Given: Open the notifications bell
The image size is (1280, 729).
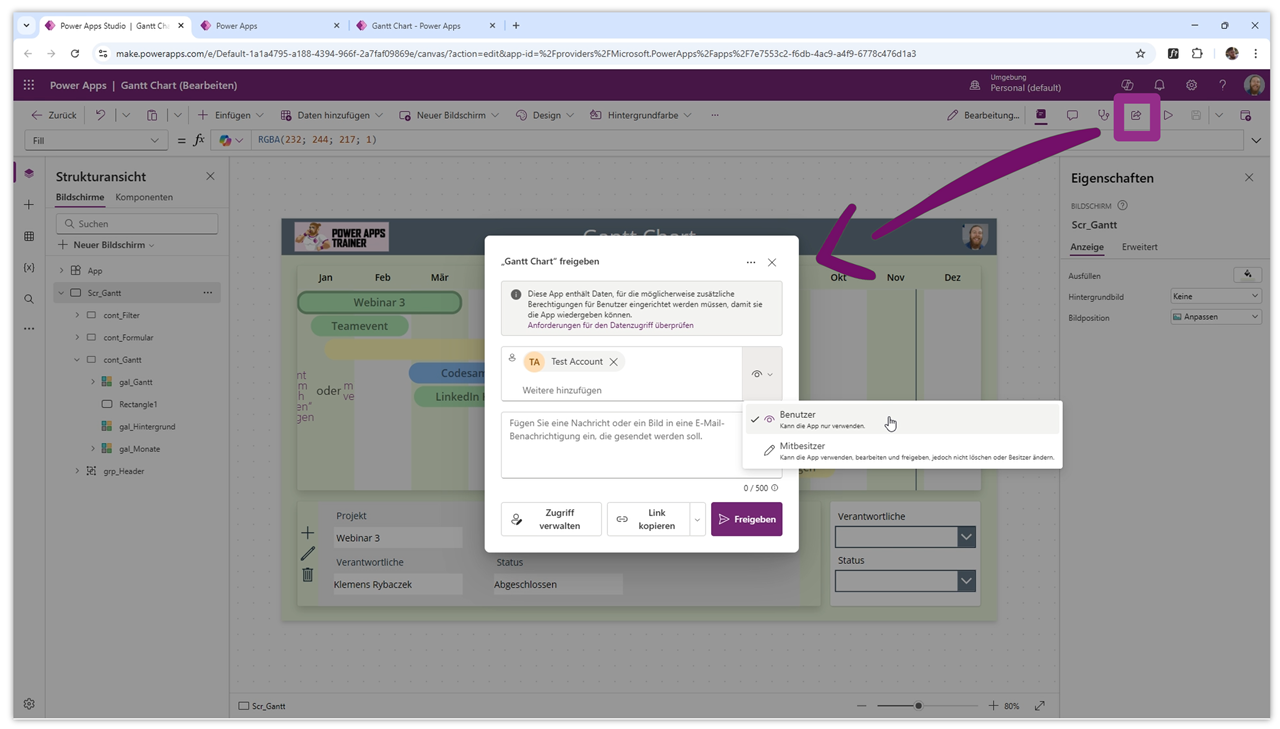Looking at the screenshot, I should tap(1159, 86).
